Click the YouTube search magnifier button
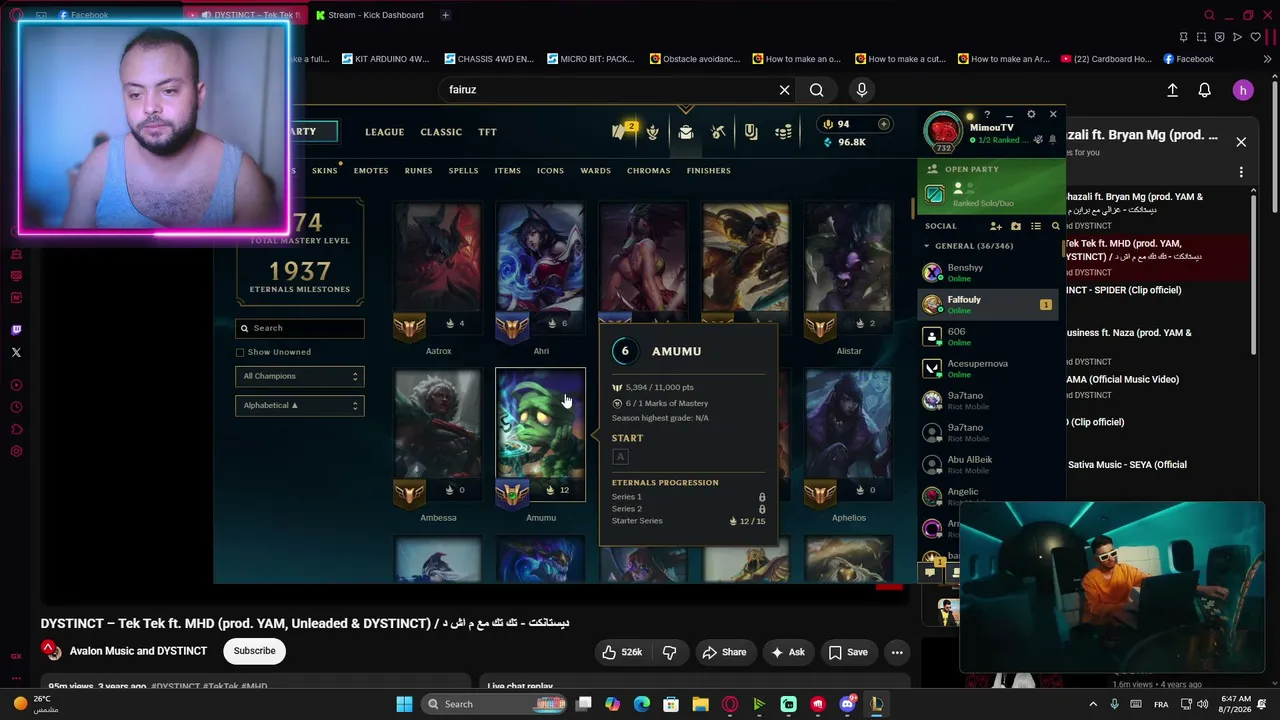1280x720 pixels. (x=817, y=90)
